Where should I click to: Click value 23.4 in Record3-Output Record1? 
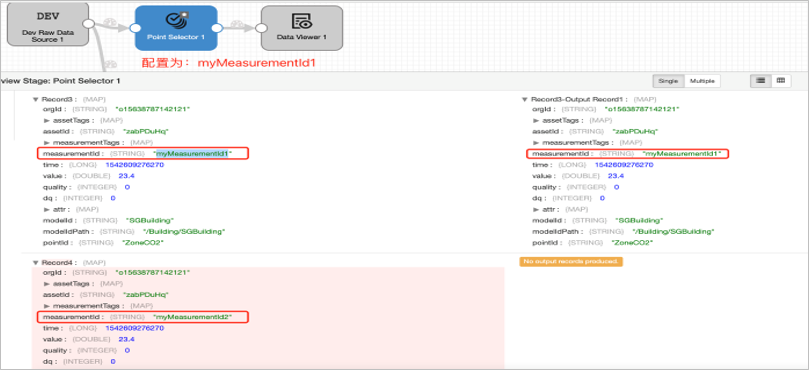(x=616, y=176)
